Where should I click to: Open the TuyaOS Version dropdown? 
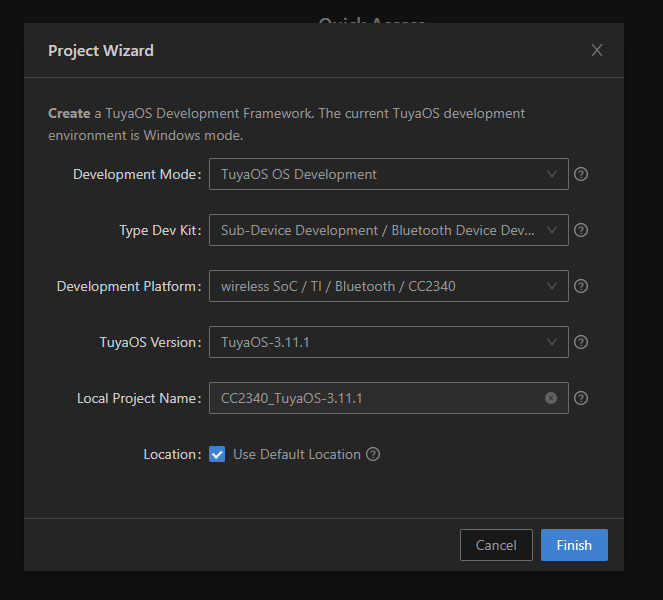tap(389, 342)
